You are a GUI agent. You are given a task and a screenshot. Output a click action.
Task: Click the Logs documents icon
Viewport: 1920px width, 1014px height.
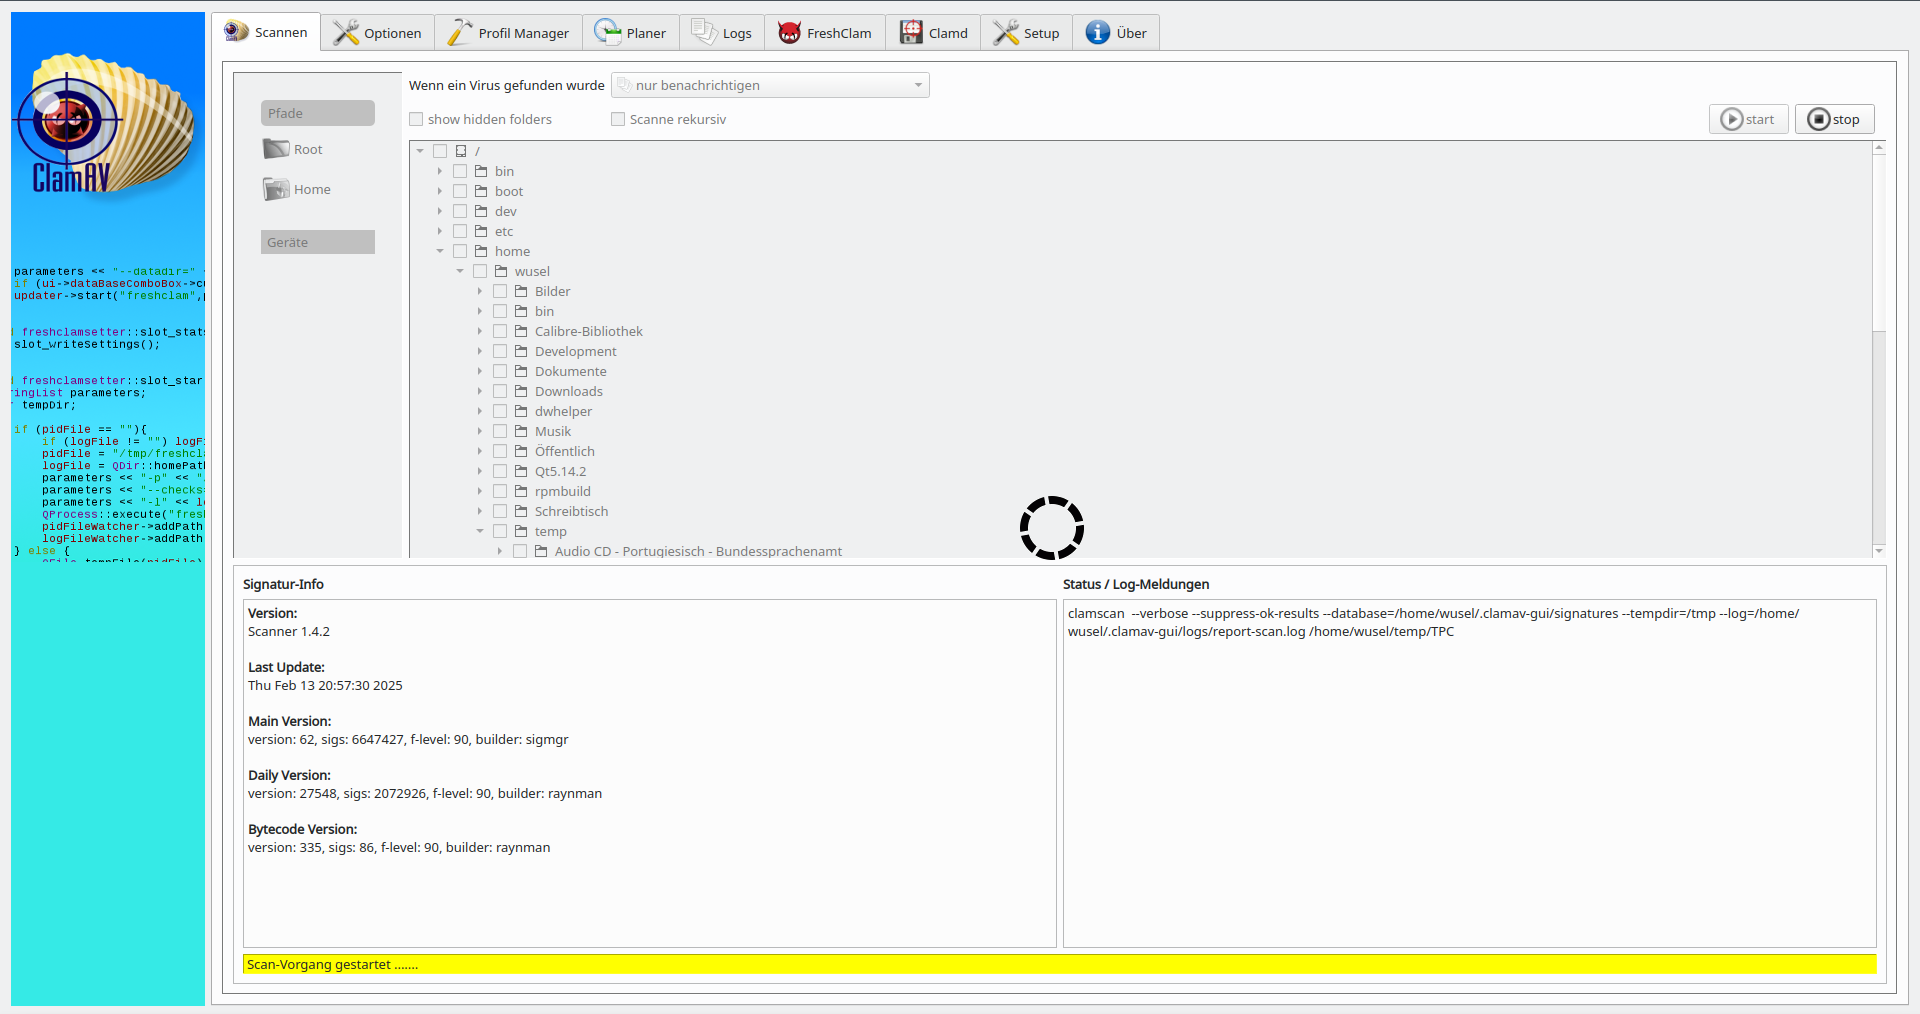pyautogui.click(x=704, y=33)
